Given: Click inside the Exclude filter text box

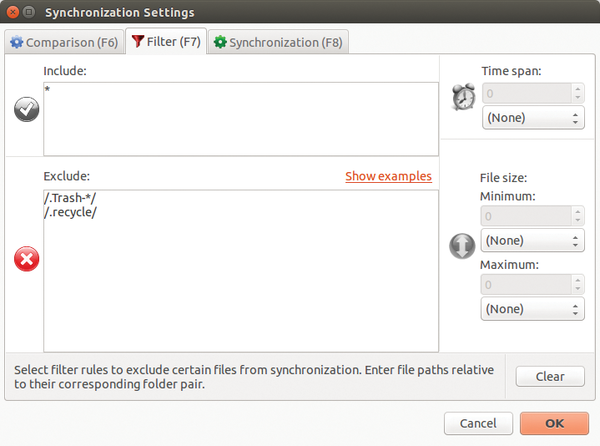Looking at the screenshot, I should pos(241,271).
